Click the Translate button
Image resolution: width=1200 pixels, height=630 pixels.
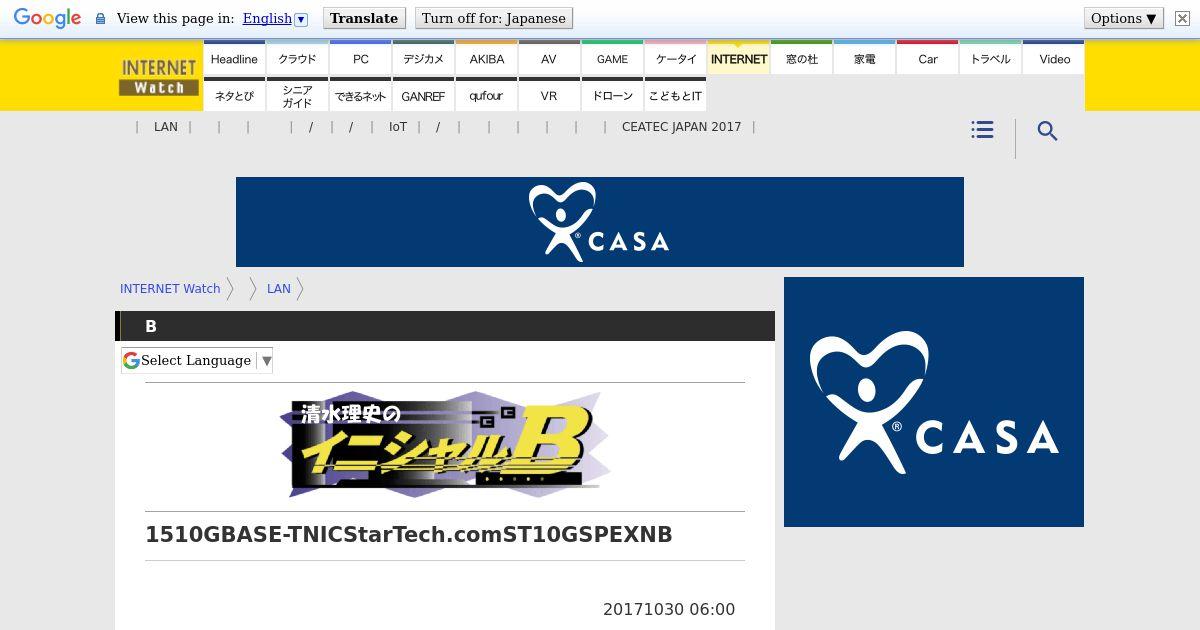[364, 18]
